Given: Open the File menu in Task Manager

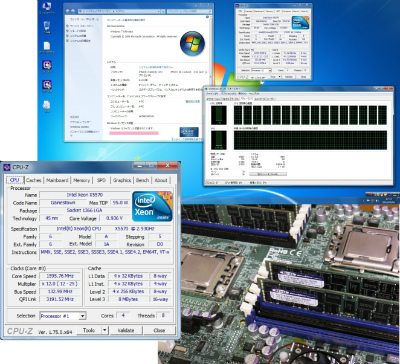Looking at the screenshot, I should click(x=211, y=94).
